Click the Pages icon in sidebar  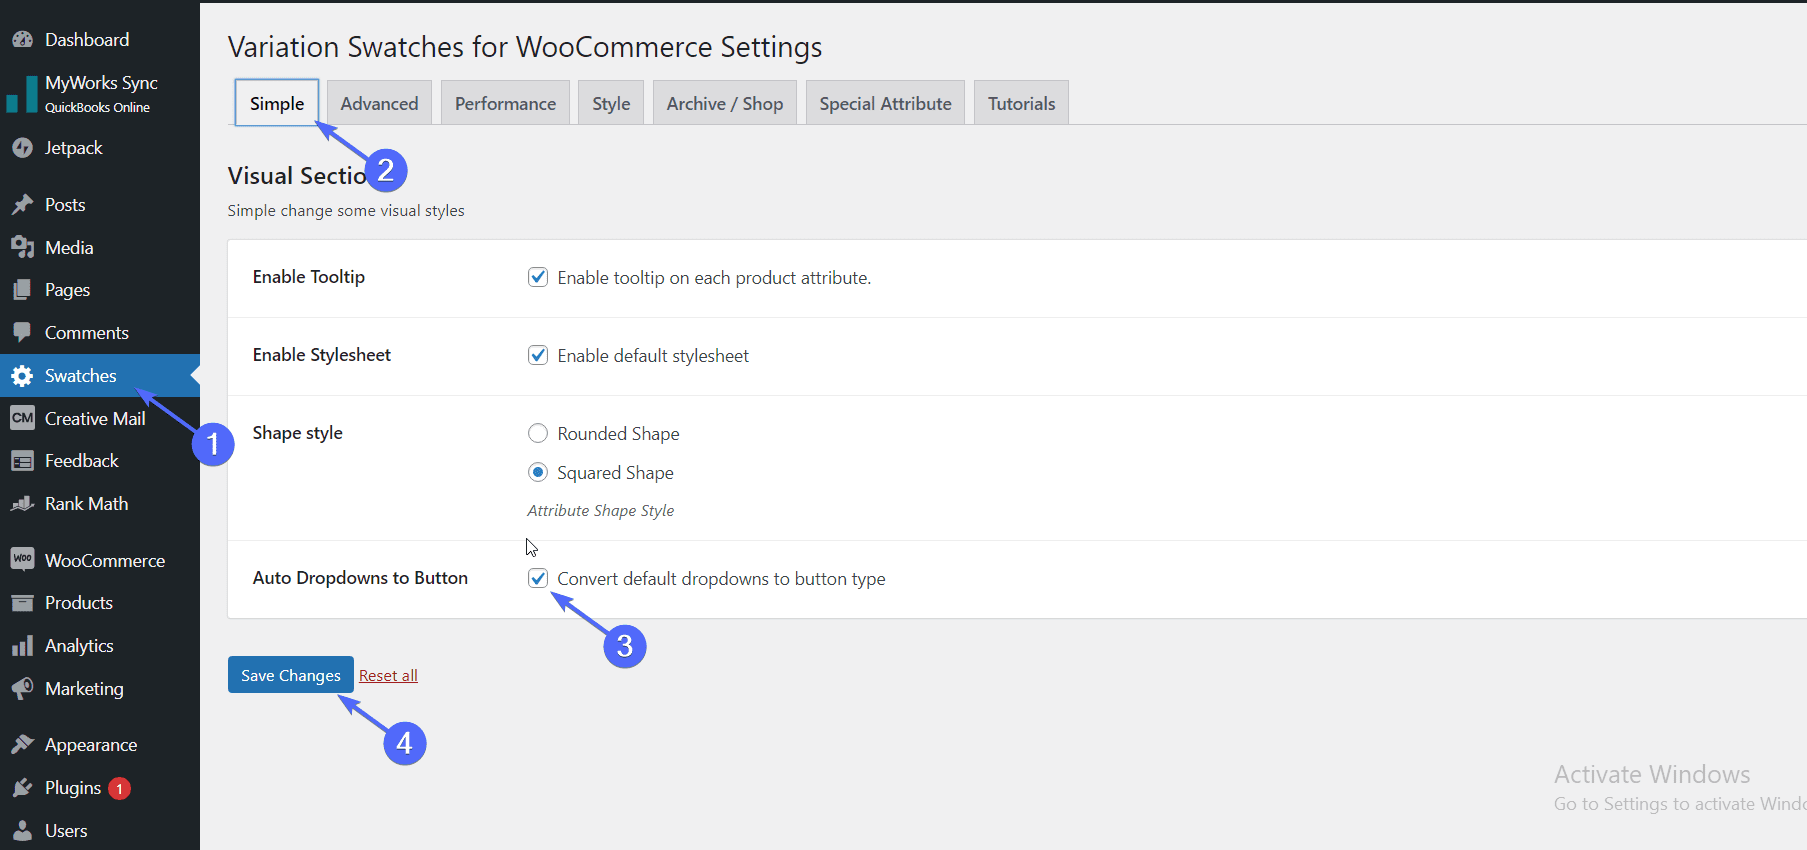pos(22,290)
